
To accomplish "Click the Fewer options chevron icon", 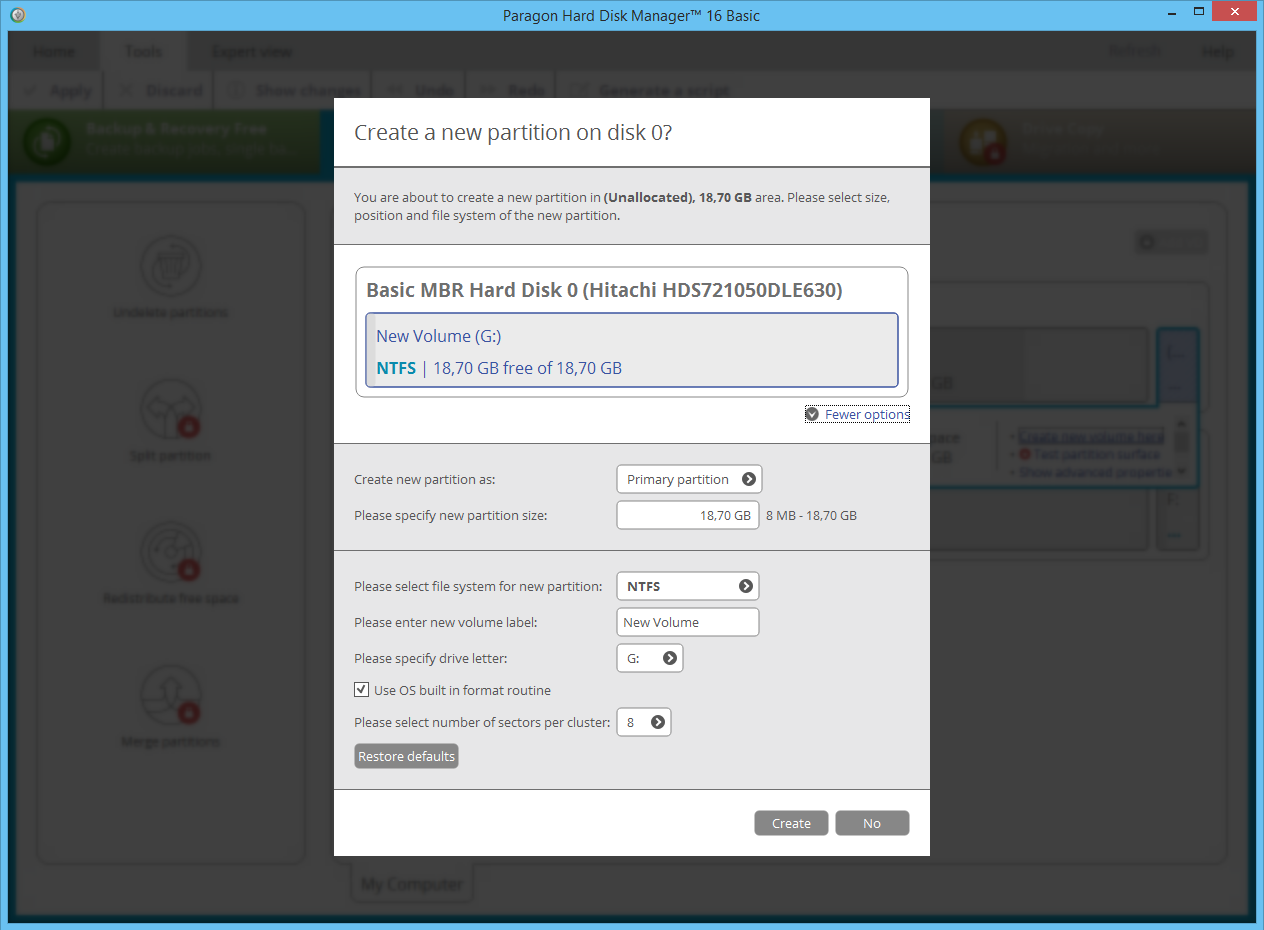I will (x=812, y=414).
